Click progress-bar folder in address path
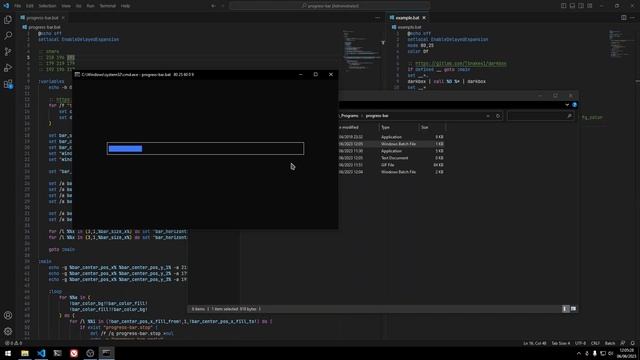Image resolution: width=640 pixels, height=360 pixels. pyautogui.click(x=377, y=116)
